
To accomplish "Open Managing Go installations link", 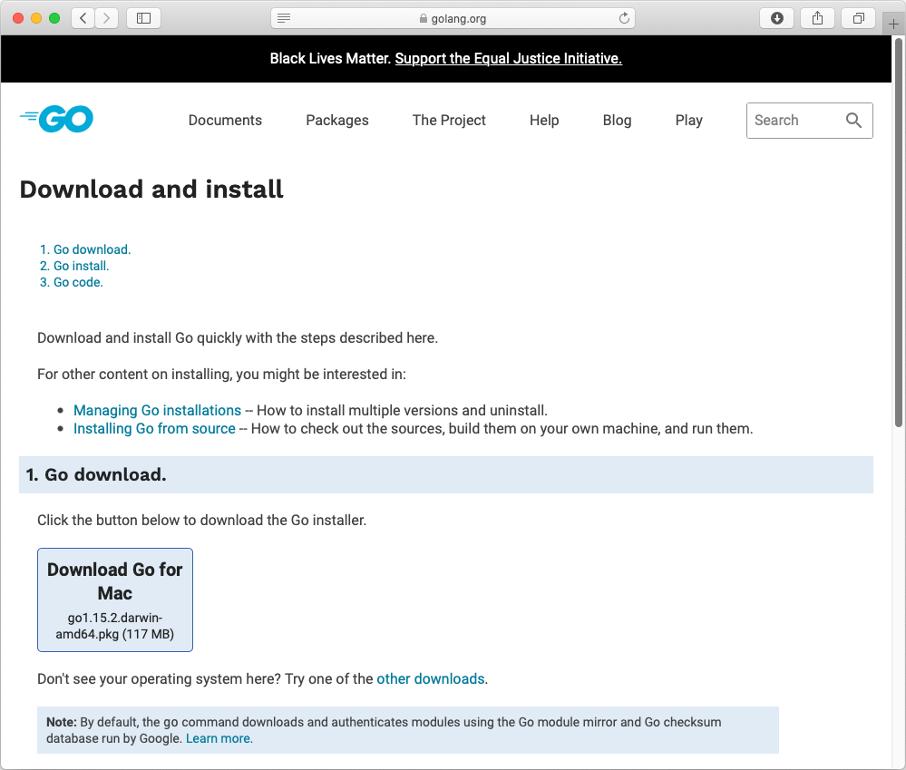I will pyautogui.click(x=157, y=410).
